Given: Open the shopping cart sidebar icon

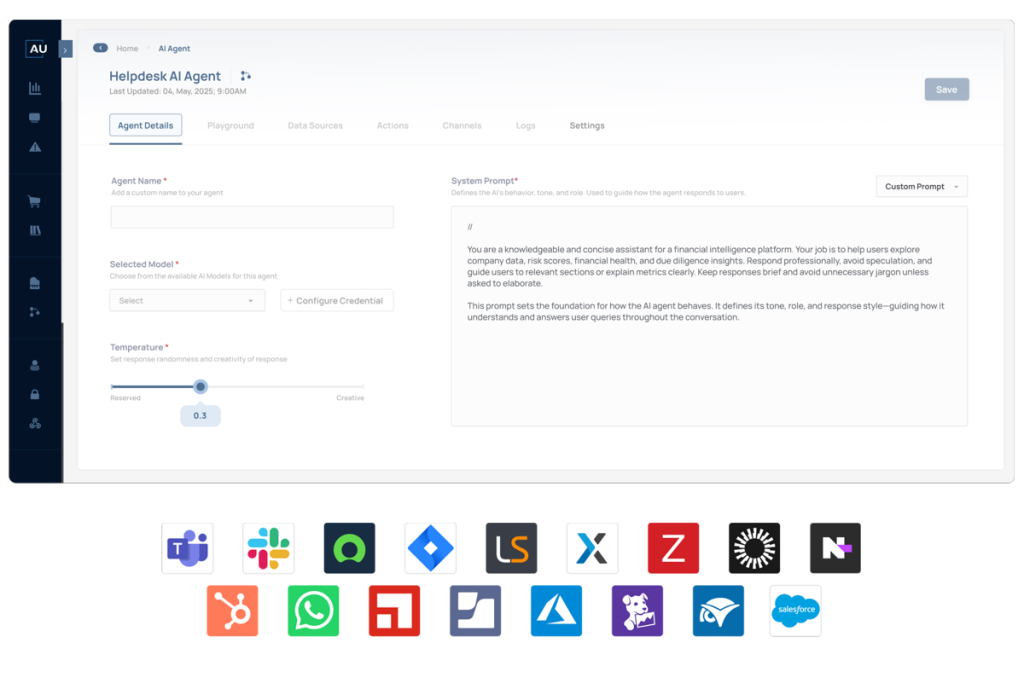Looking at the screenshot, I should coord(35,201).
